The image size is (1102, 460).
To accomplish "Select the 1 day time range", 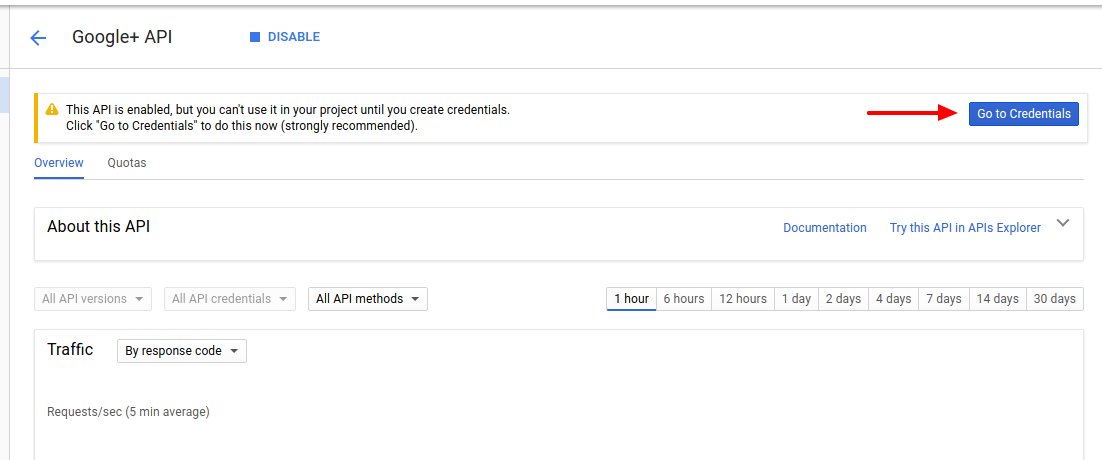I will (796, 299).
